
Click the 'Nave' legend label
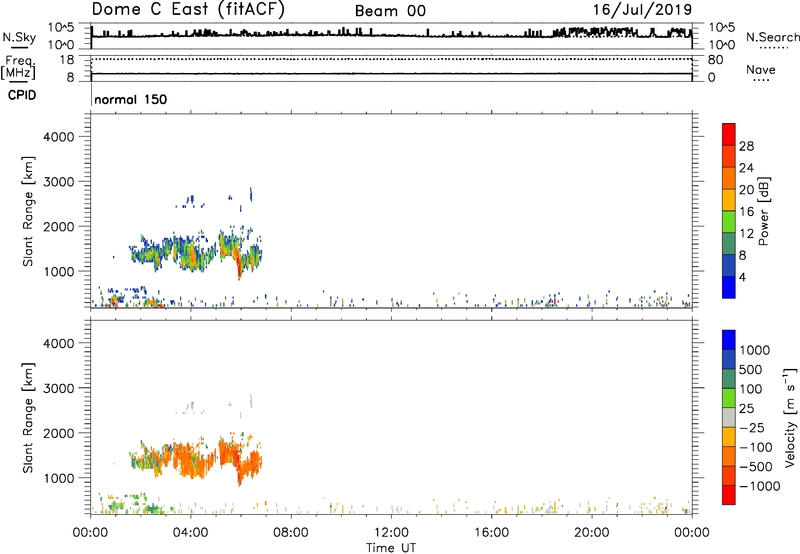761,70
